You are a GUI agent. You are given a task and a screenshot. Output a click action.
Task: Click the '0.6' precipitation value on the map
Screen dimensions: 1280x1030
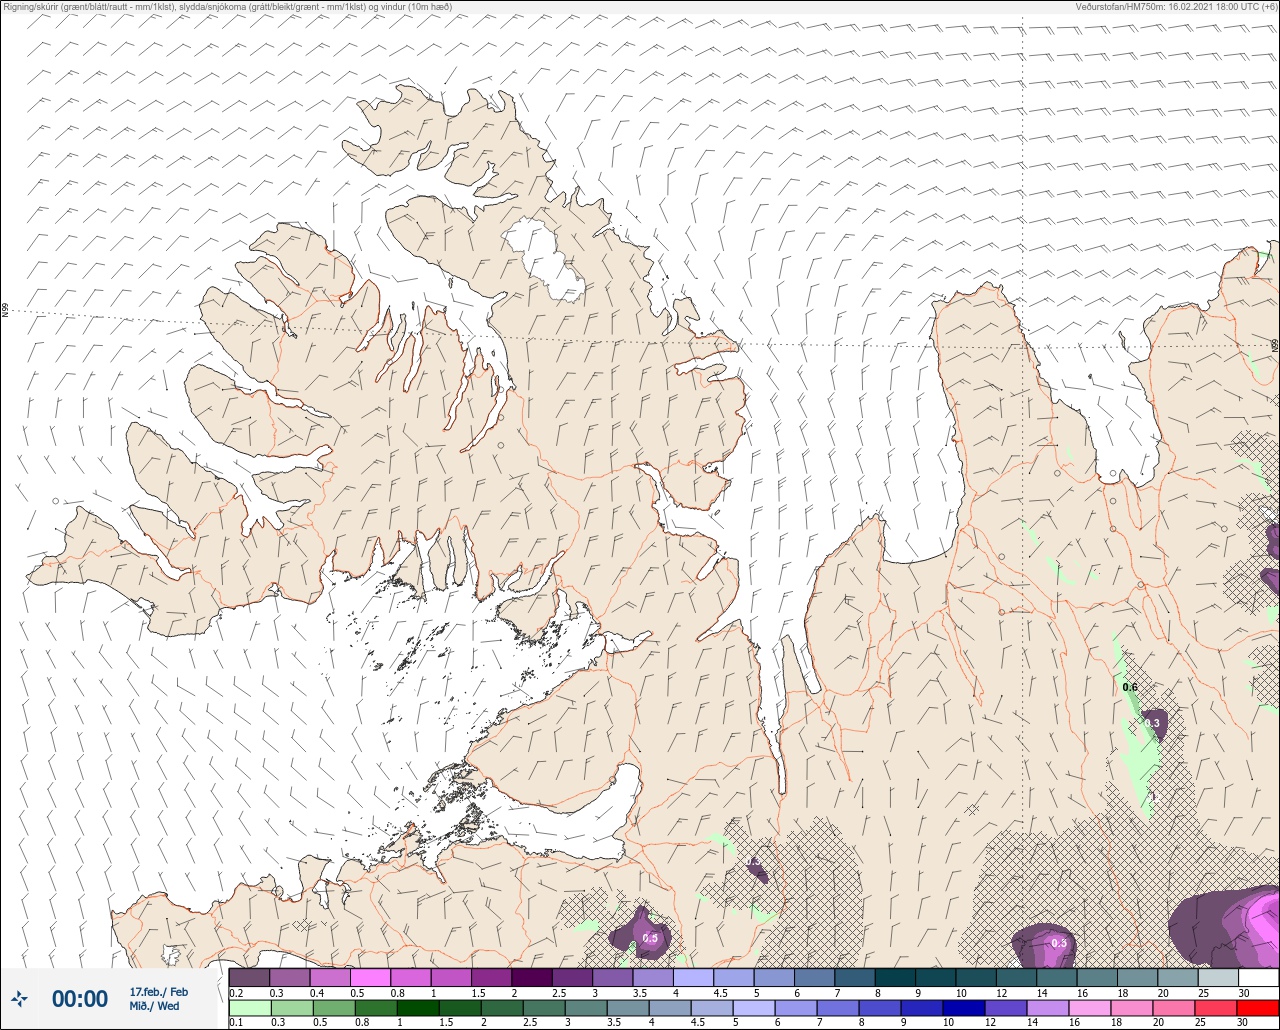tap(1130, 687)
